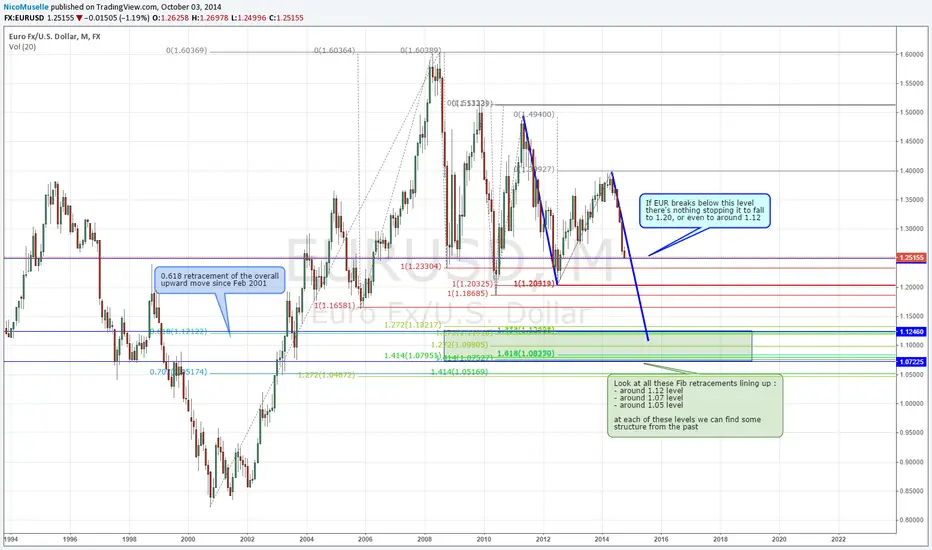Screen dimensions: 932x550
Task: Click the 1994 year on time axis
Action: click(x=11, y=539)
